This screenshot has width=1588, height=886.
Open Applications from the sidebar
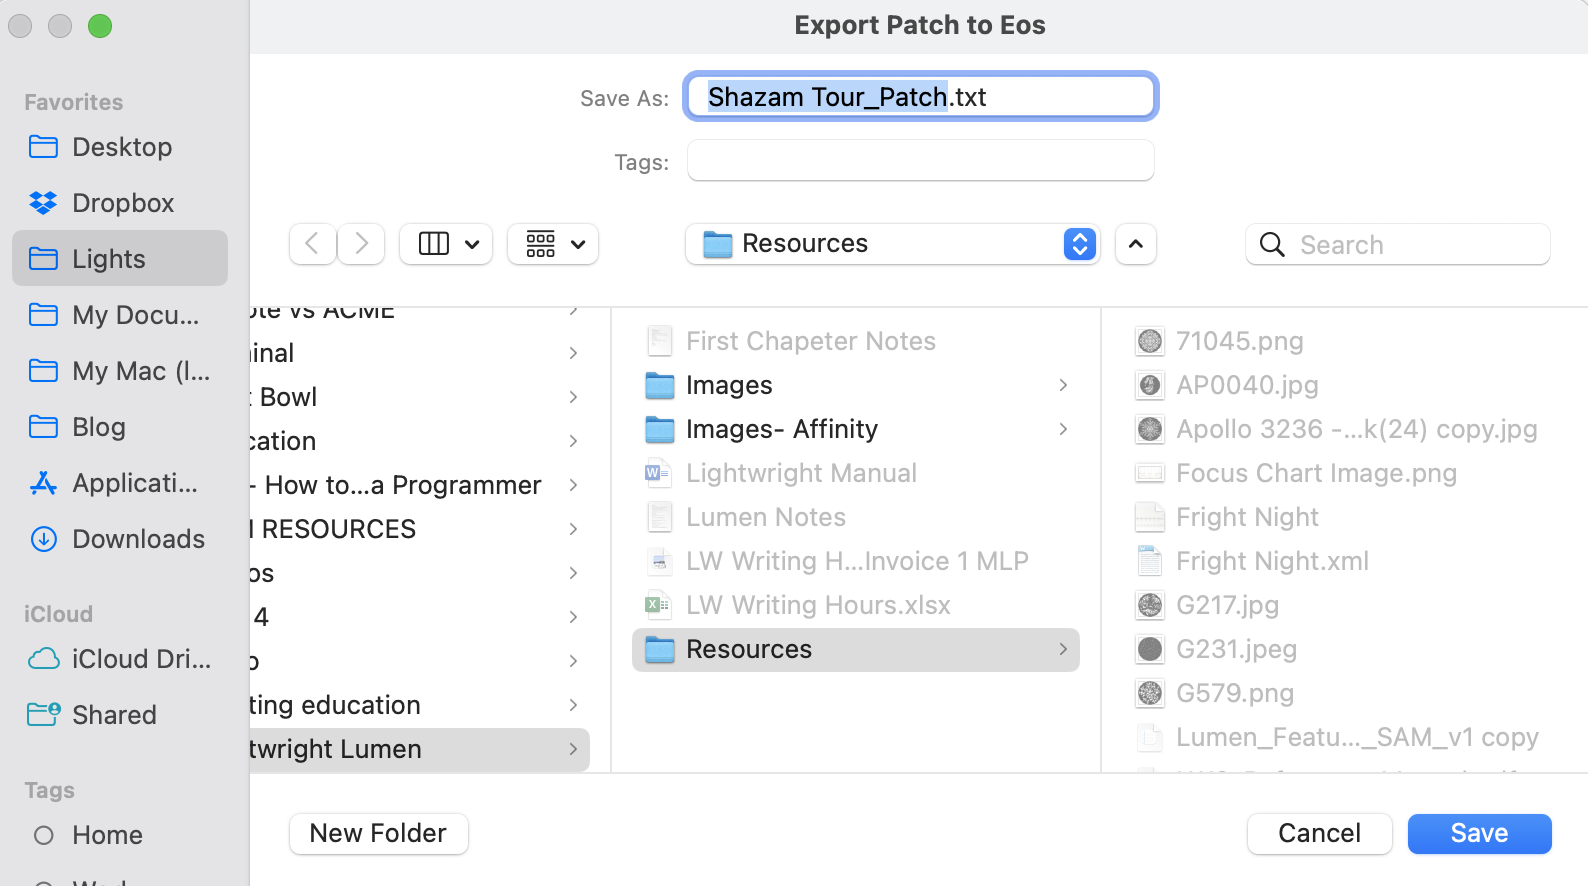point(134,483)
